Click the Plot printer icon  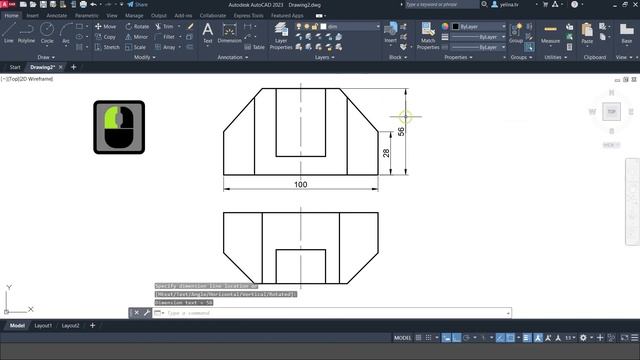(x=83, y=4)
